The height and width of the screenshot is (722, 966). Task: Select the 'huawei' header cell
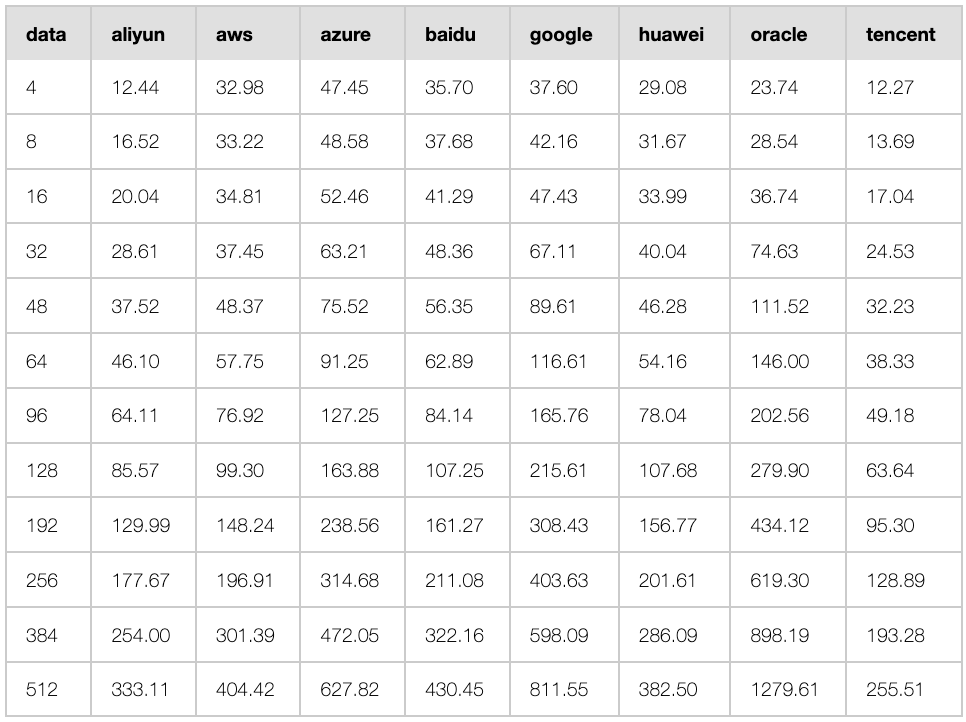click(x=675, y=34)
